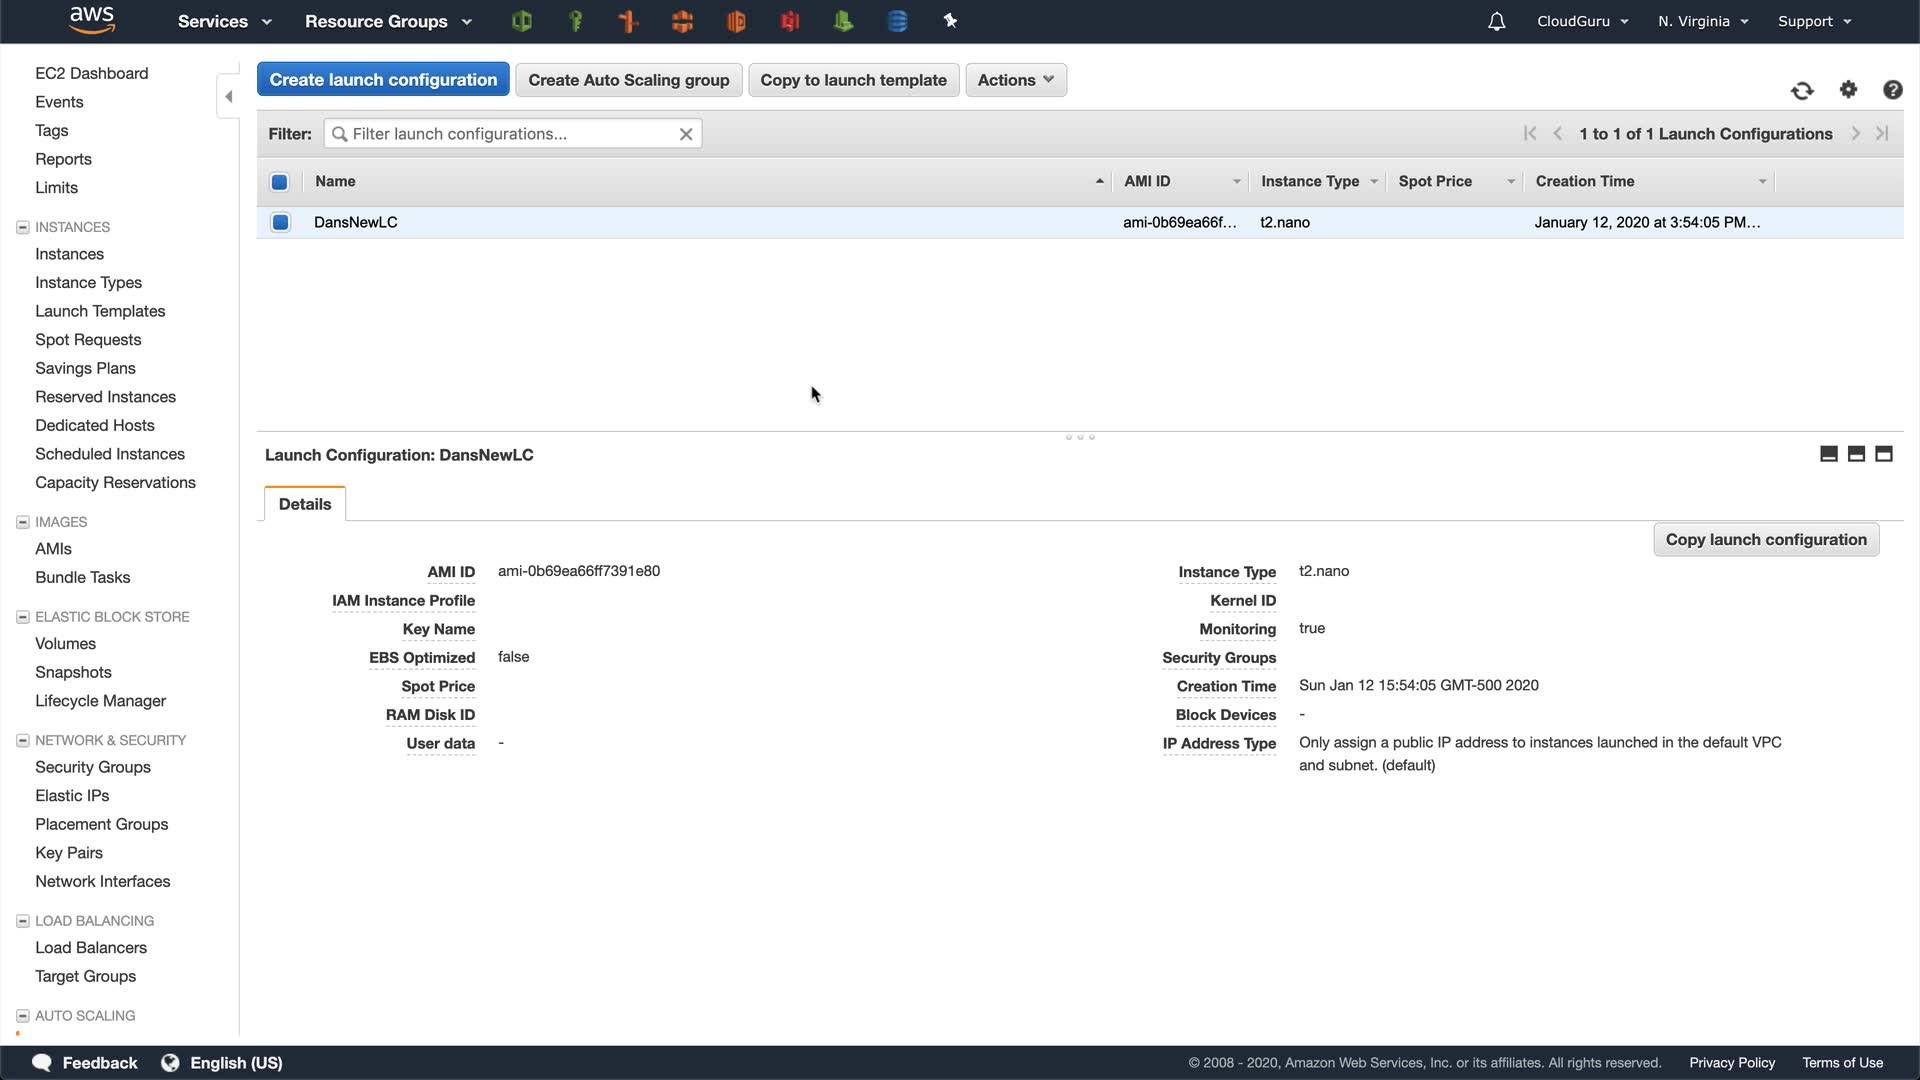The width and height of the screenshot is (1920, 1080).
Task: Collapse the INSTANCES sidebar section
Action: point(22,227)
